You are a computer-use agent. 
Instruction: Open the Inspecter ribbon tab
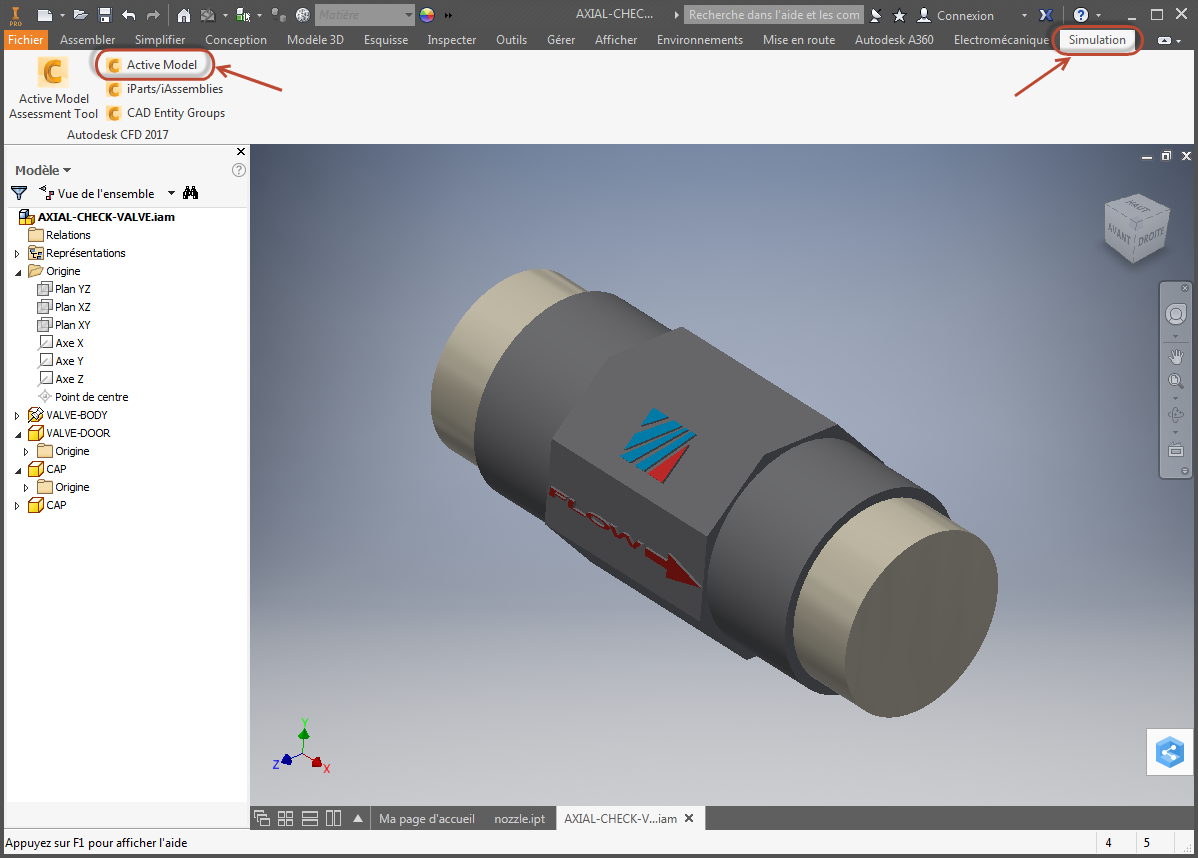click(452, 40)
